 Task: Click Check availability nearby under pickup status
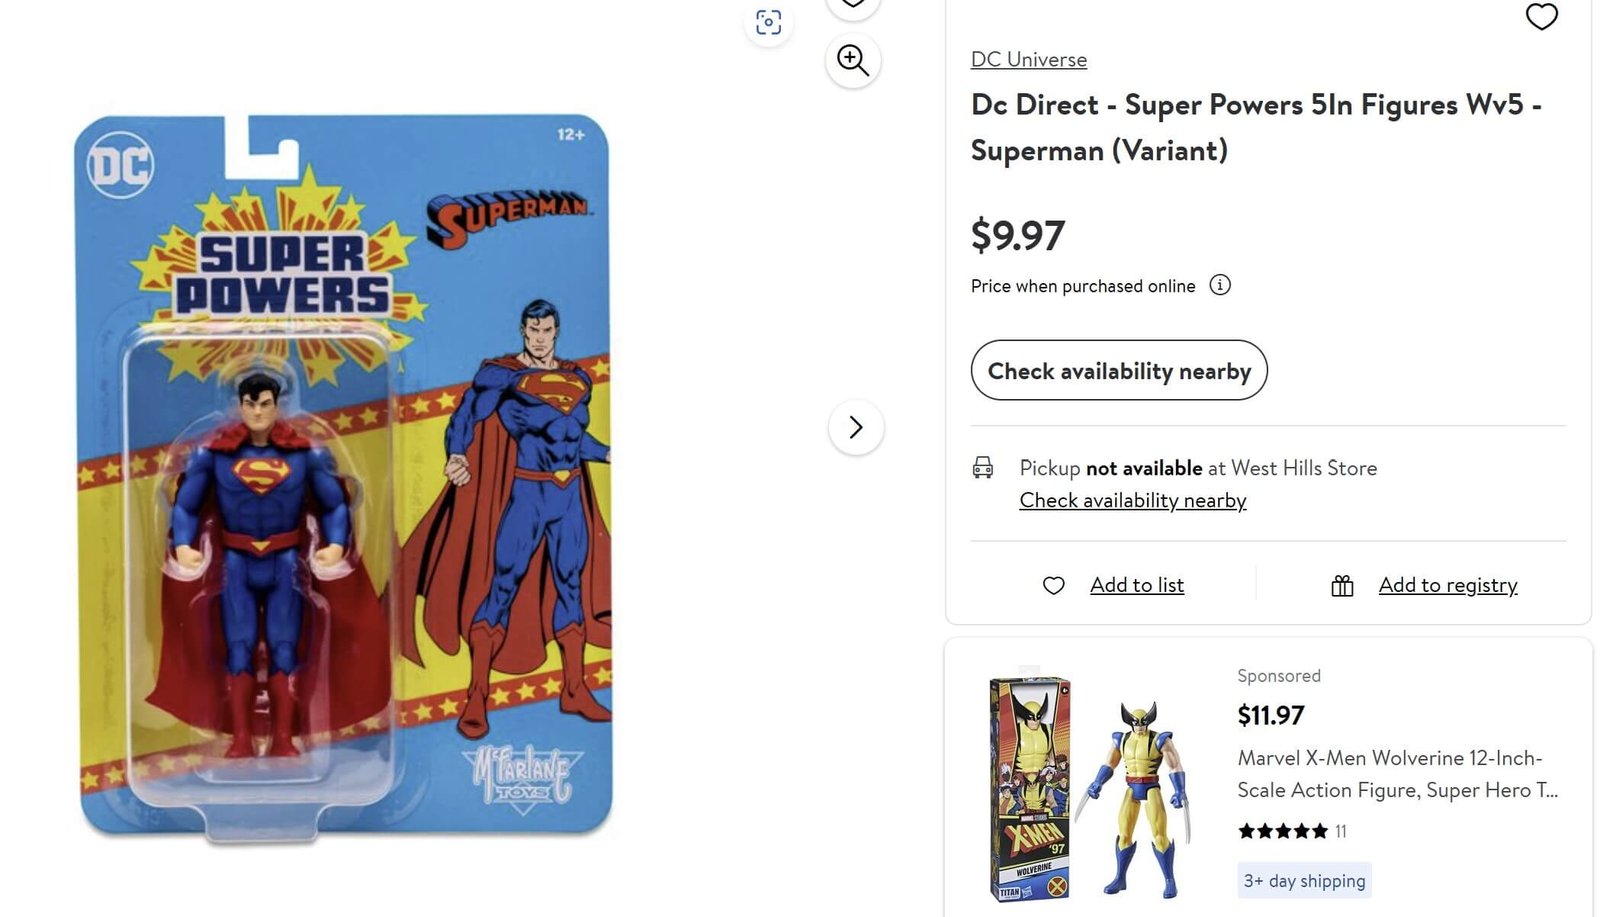(1132, 500)
